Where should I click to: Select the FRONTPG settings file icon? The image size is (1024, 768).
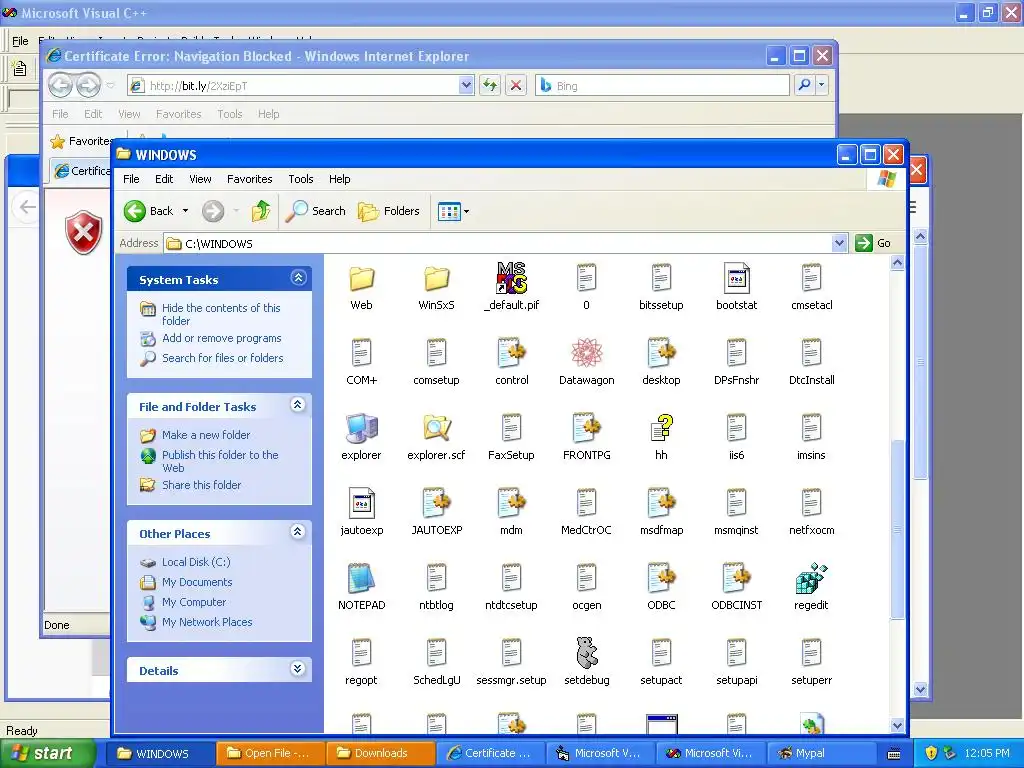point(586,428)
